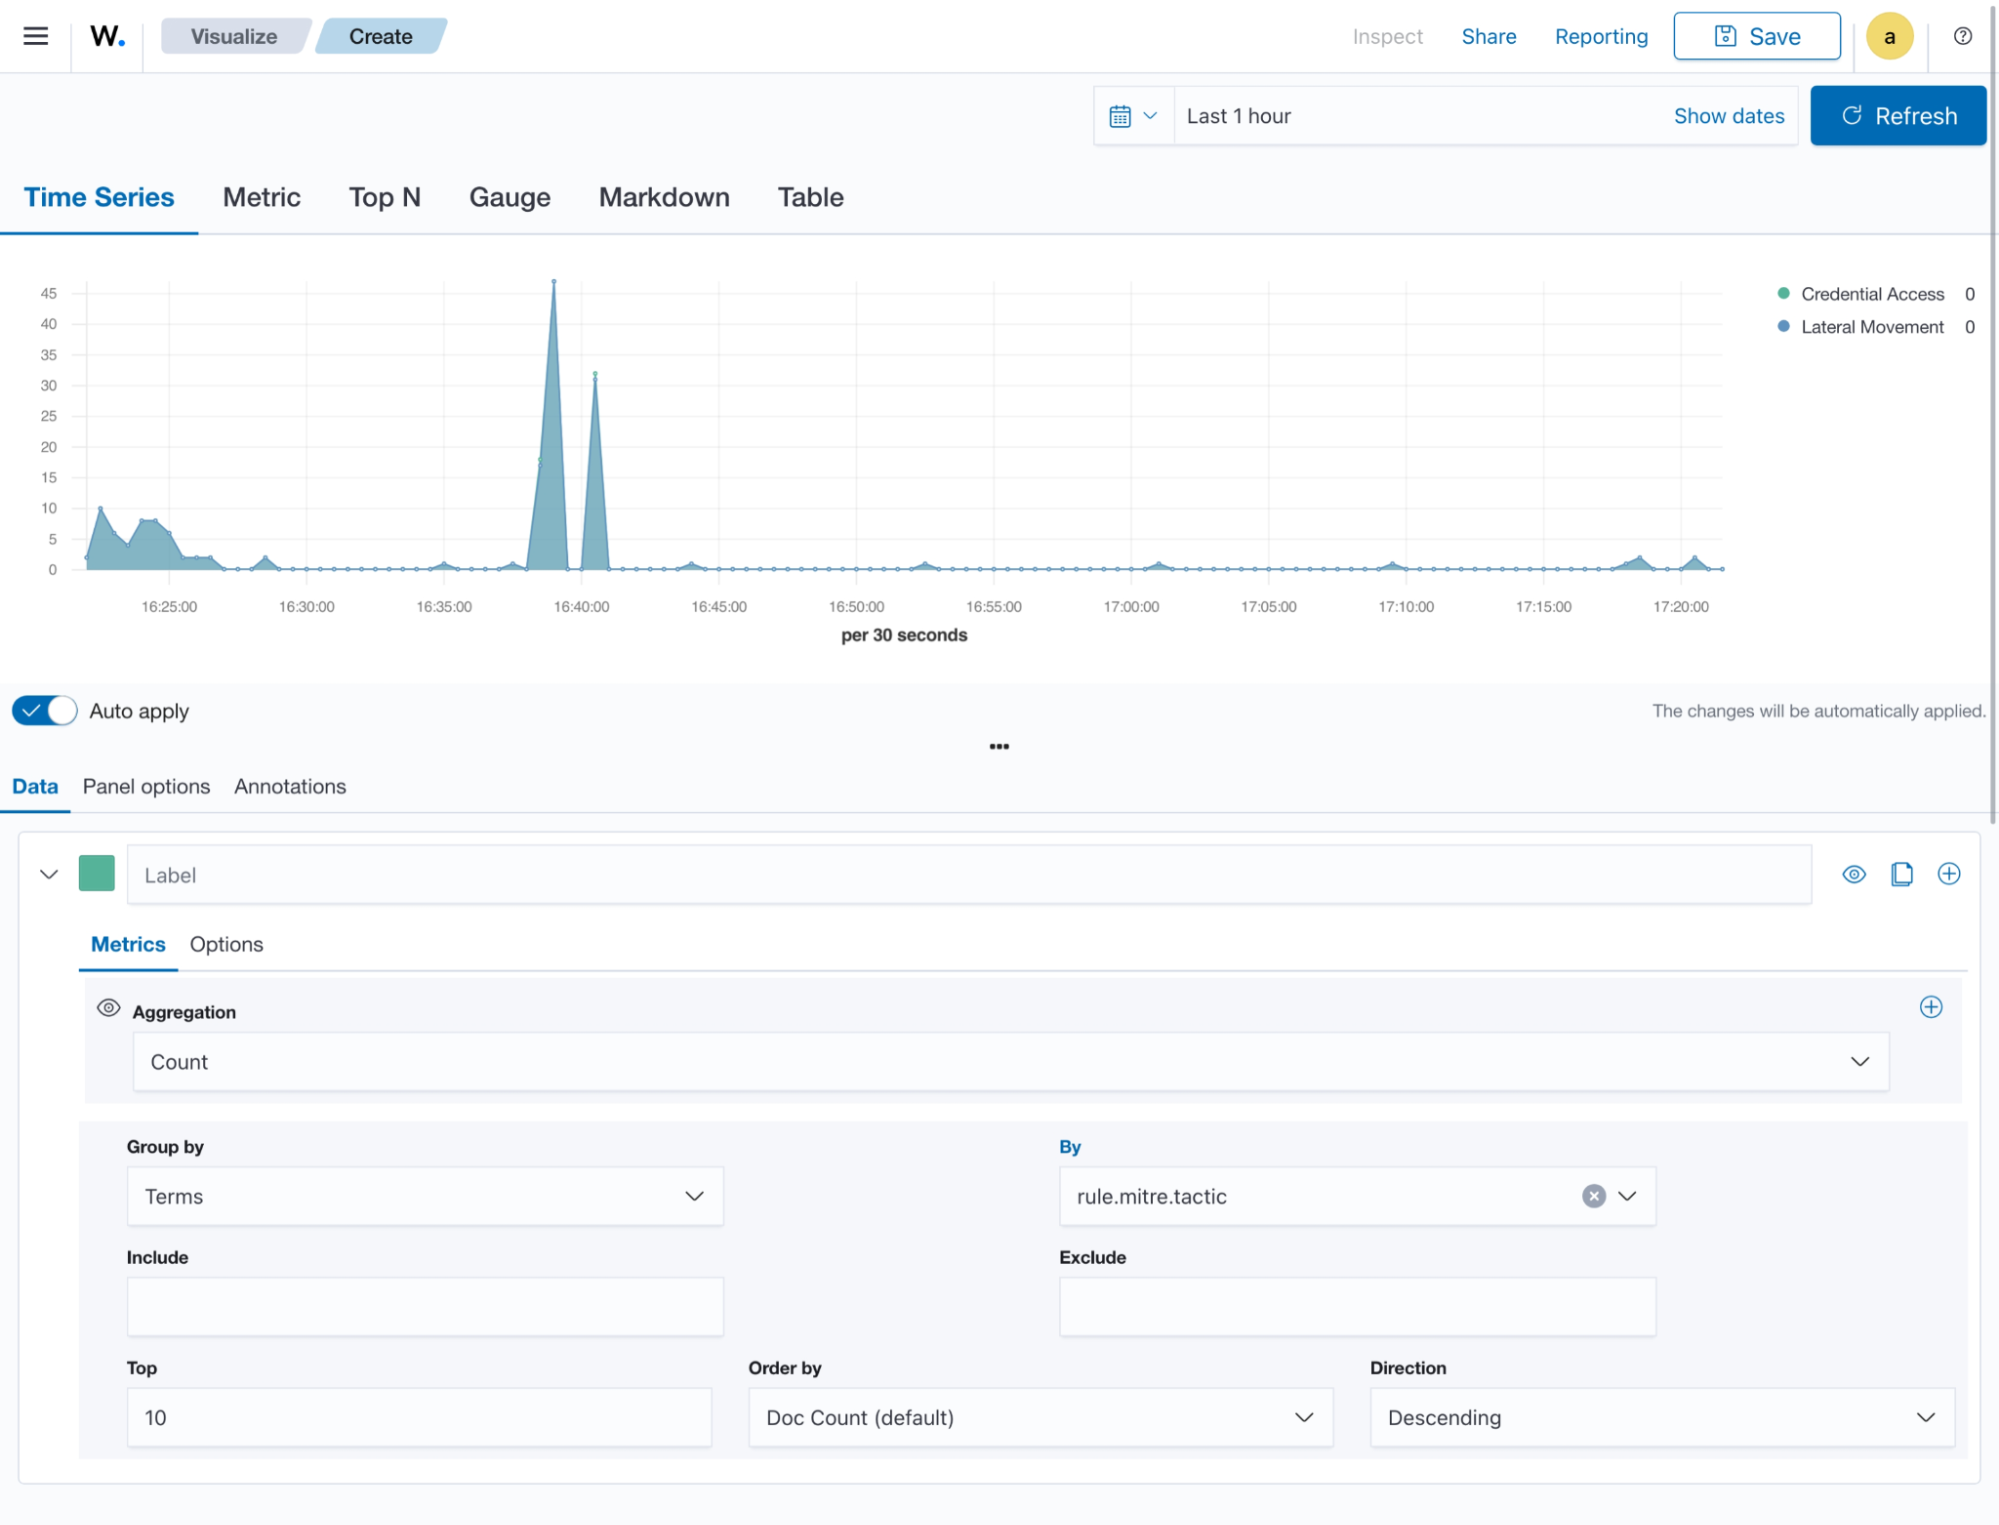
Task: Open the Panel options tab
Action: [146, 786]
